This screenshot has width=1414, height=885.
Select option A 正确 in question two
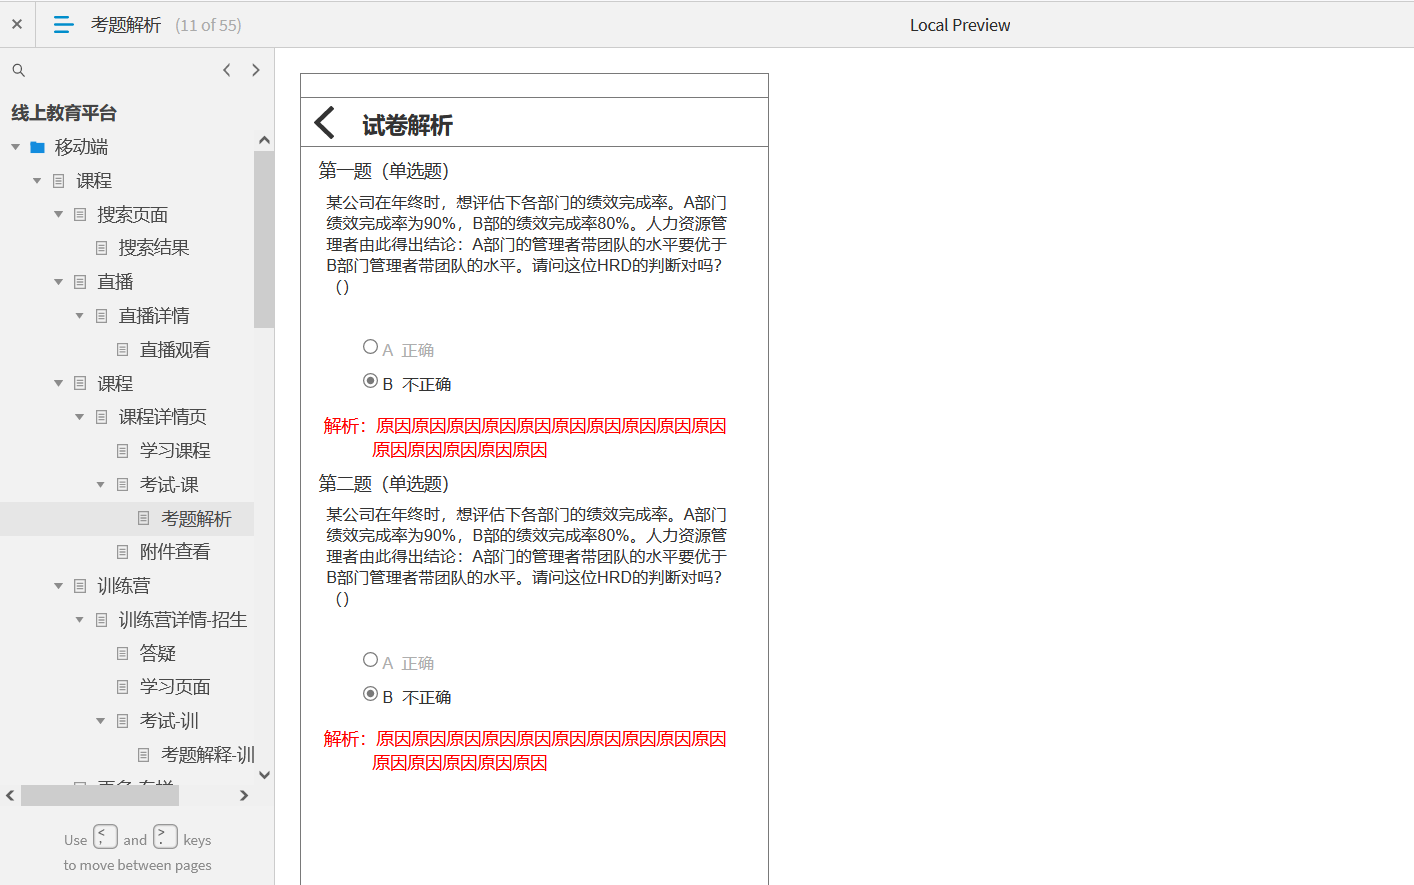(x=370, y=660)
